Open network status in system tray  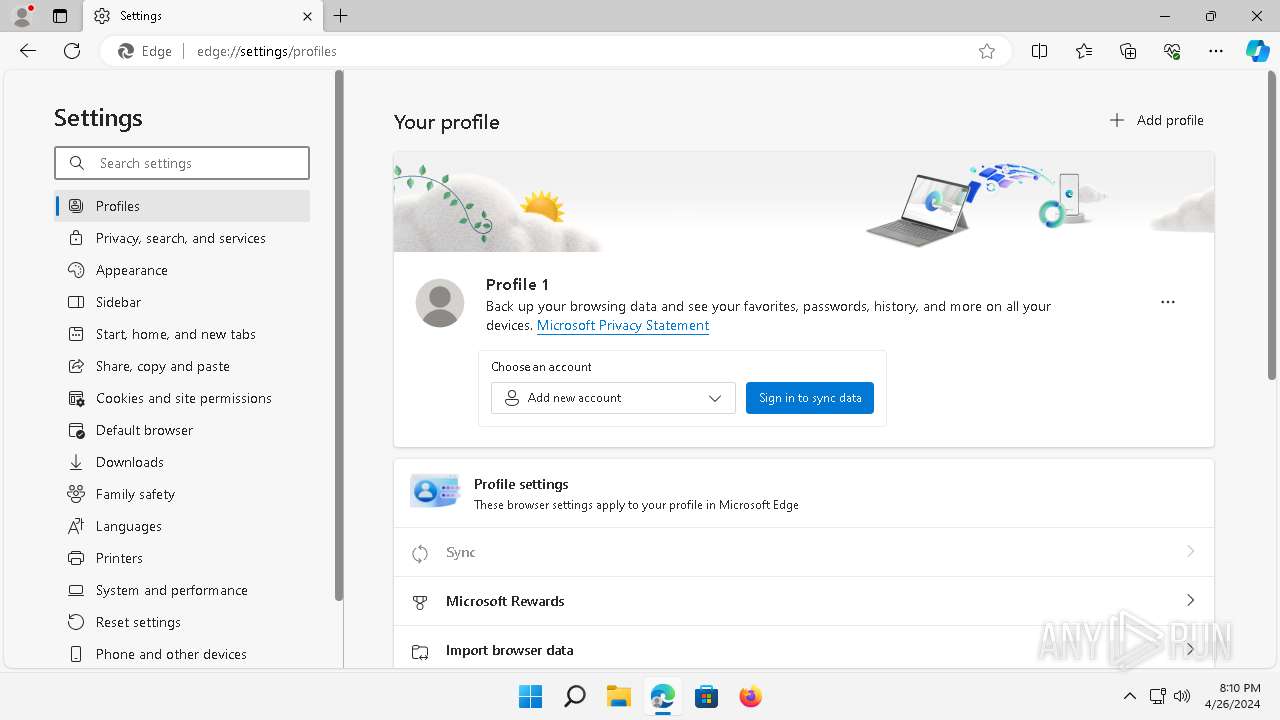1158,696
